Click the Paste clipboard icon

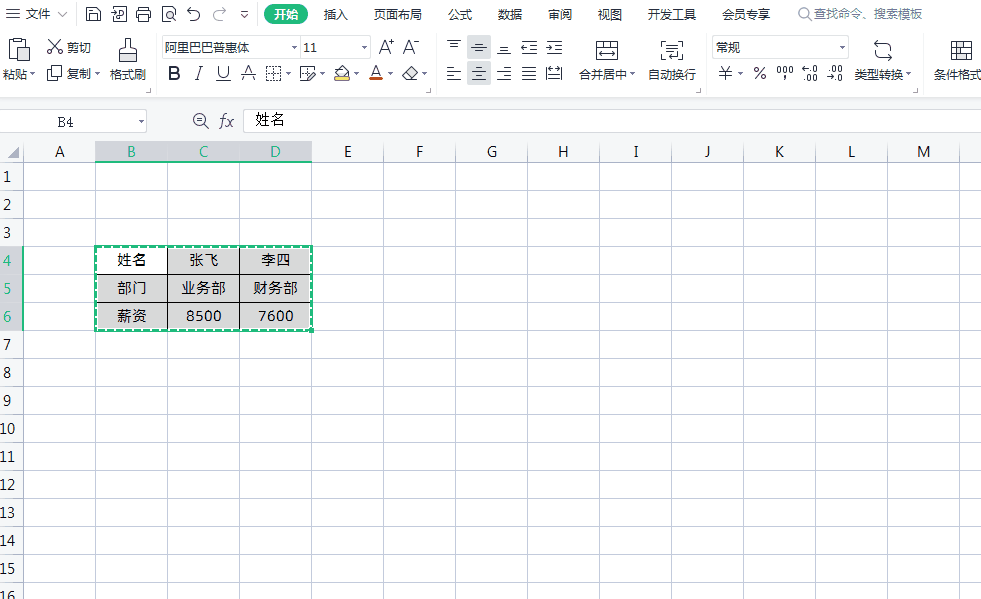(19, 49)
